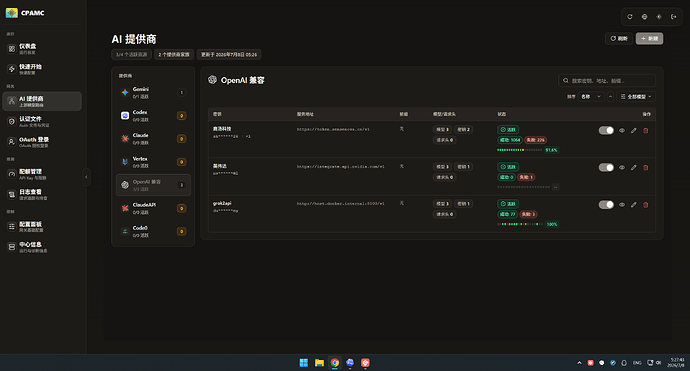Focus the provider search input field
This screenshot has width=690, height=371.
pos(607,81)
